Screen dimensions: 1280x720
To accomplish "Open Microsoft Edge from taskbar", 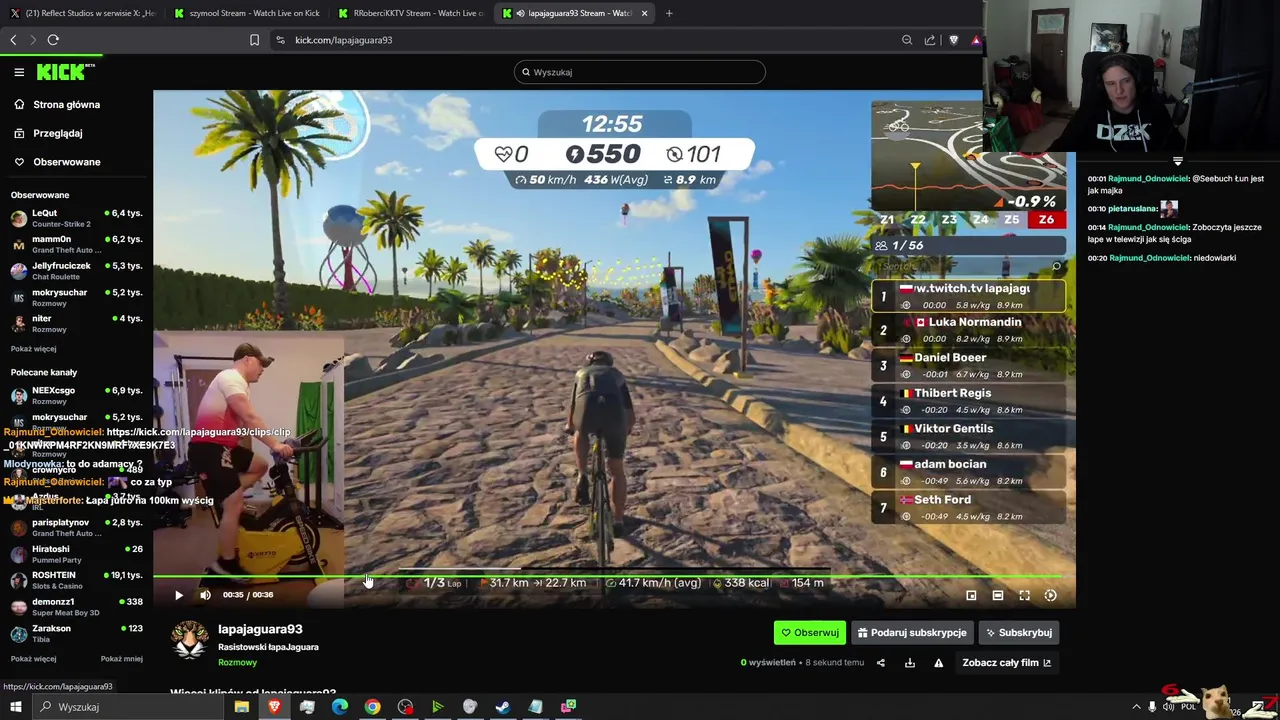I will click(340, 707).
